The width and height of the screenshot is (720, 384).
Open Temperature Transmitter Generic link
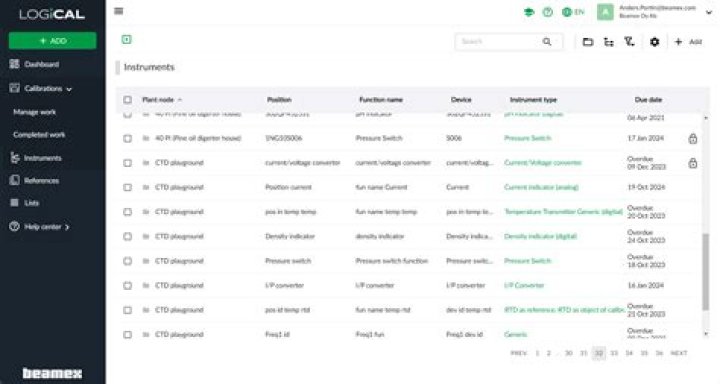point(563,212)
